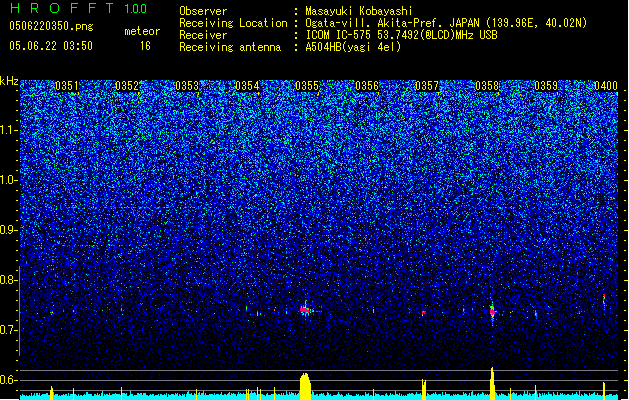
Task: Click the 0358 time marker
Action: point(487,86)
